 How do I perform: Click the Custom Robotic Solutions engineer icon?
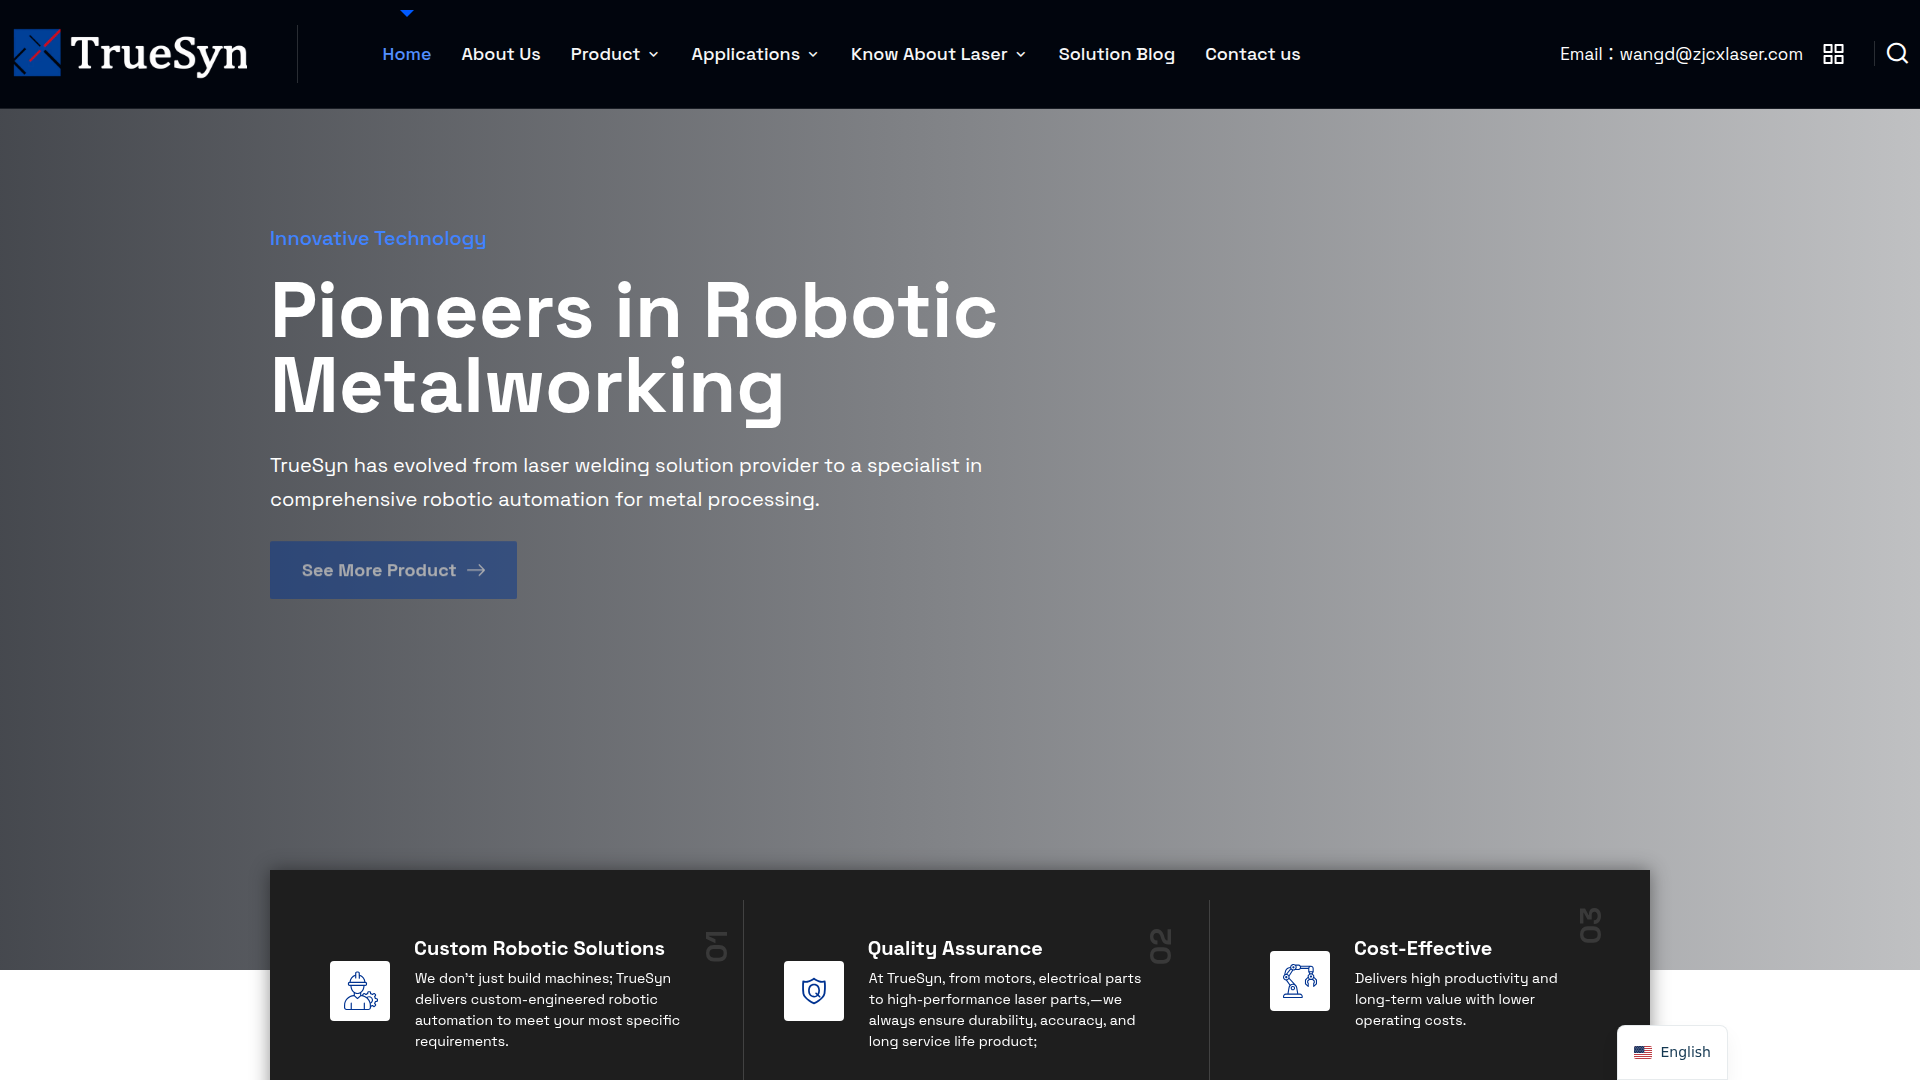point(360,991)
